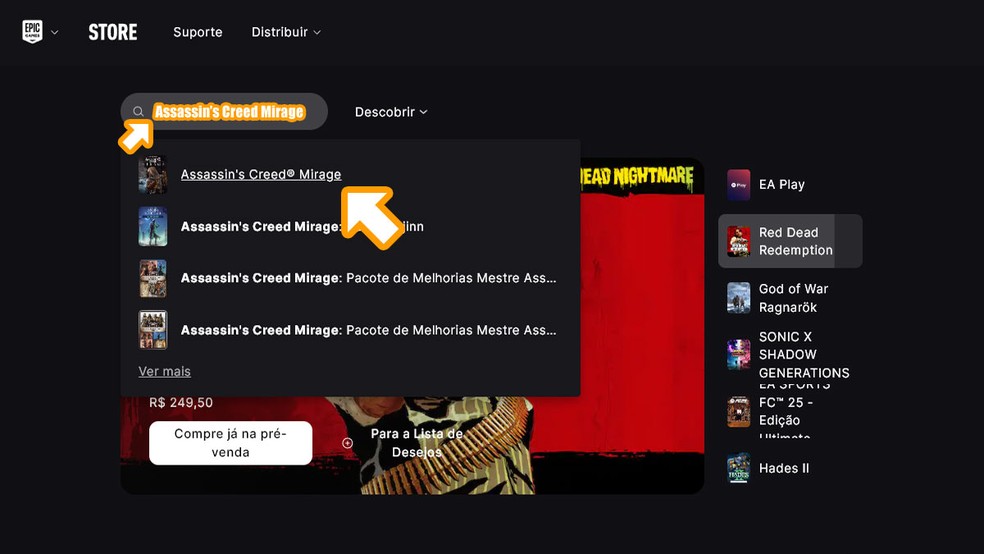Focus the search field containing Assassin's Creed Mirage
The height and width of the screenshot is (554, 984).
tap(224, 112)
